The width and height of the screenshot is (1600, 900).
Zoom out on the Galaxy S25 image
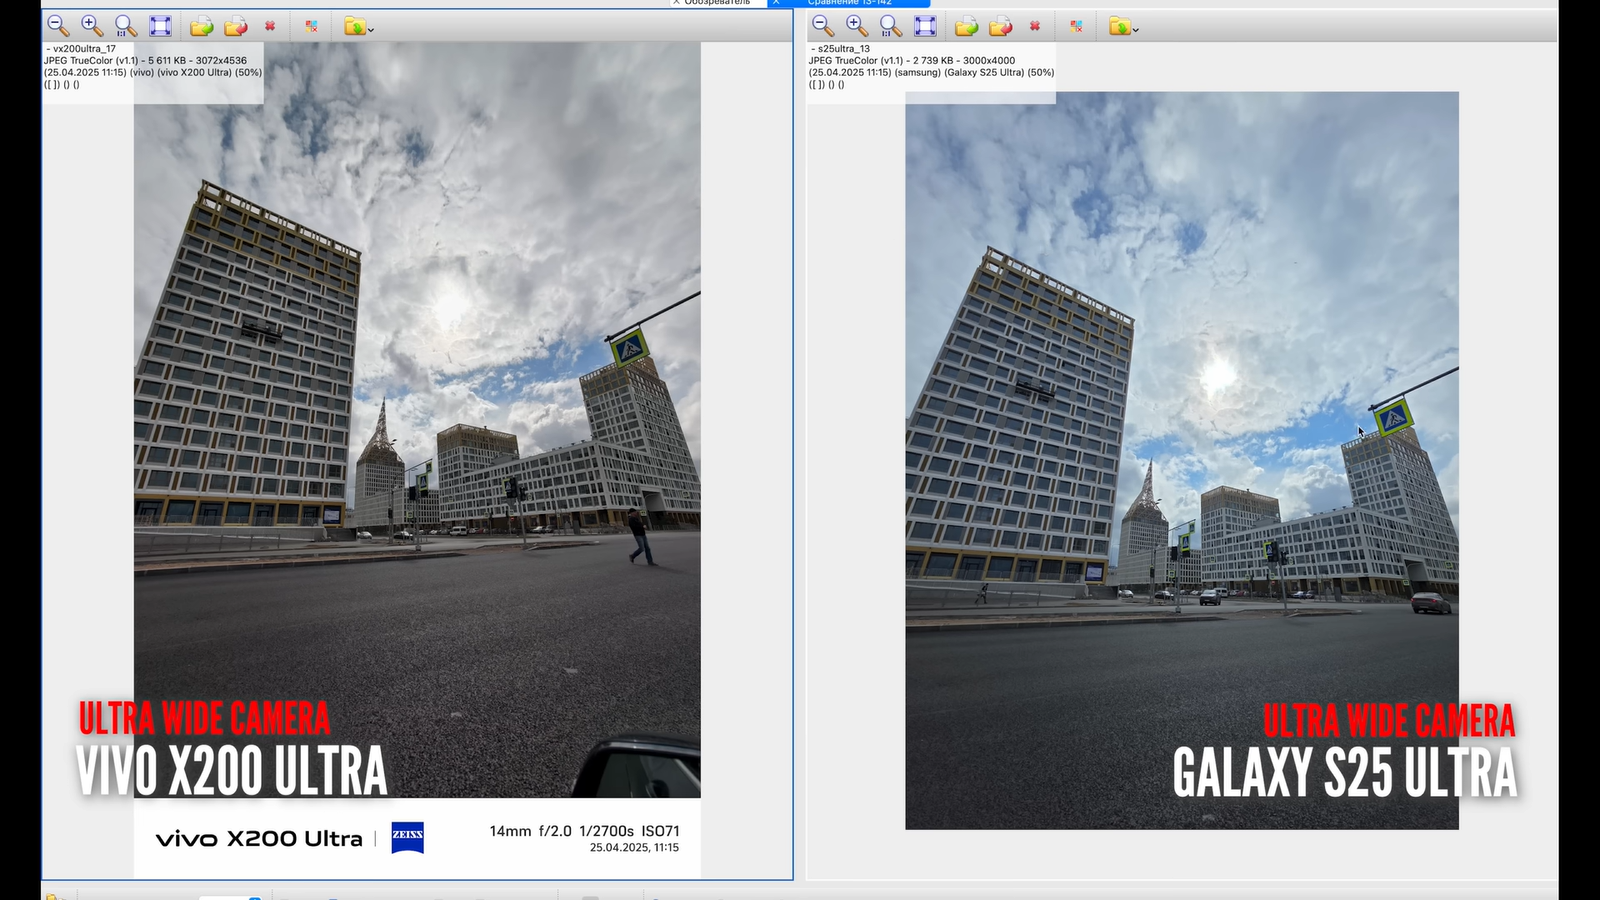click(822, 26)
